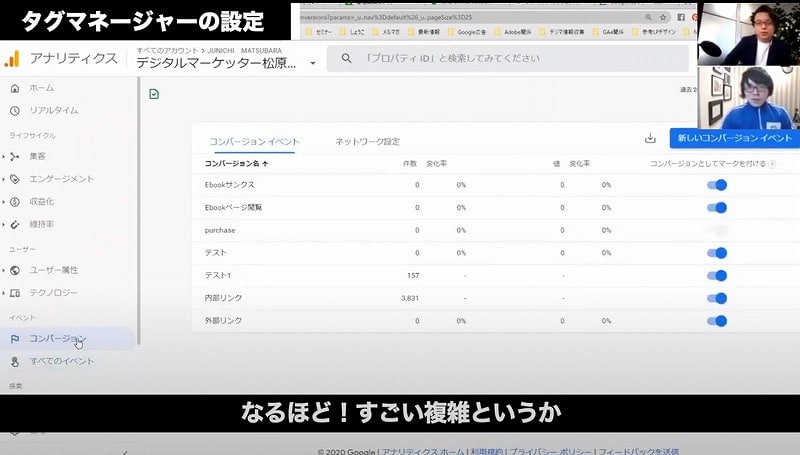
Task: Click the デジタルマーケッター松原 property name
Action: 216,64
